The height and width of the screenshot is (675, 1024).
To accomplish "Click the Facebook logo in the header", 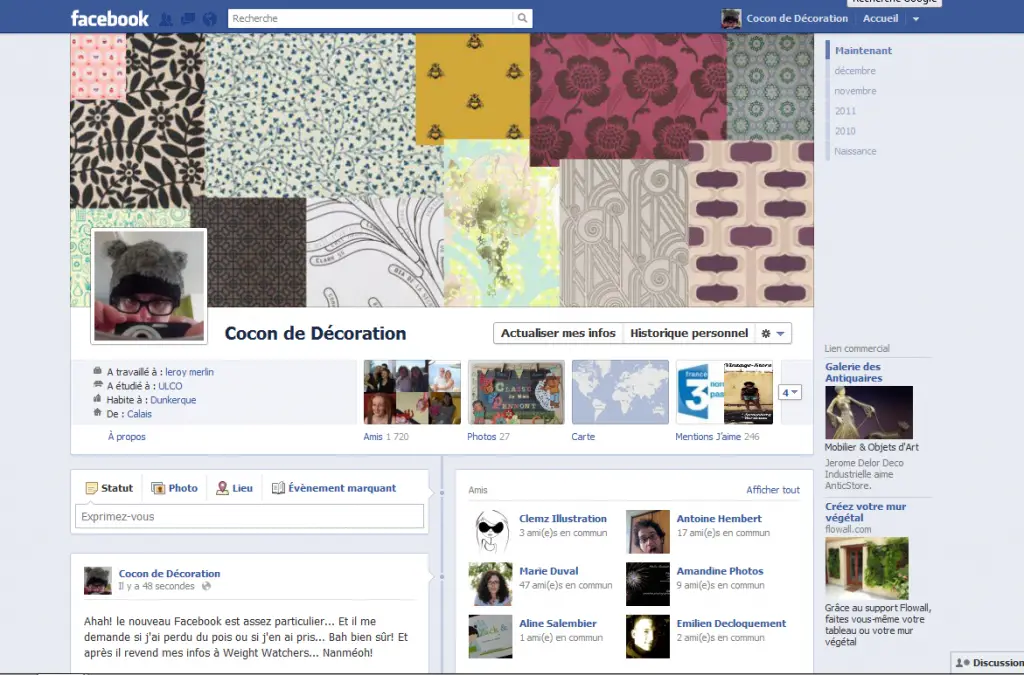I will click(110, 18).
